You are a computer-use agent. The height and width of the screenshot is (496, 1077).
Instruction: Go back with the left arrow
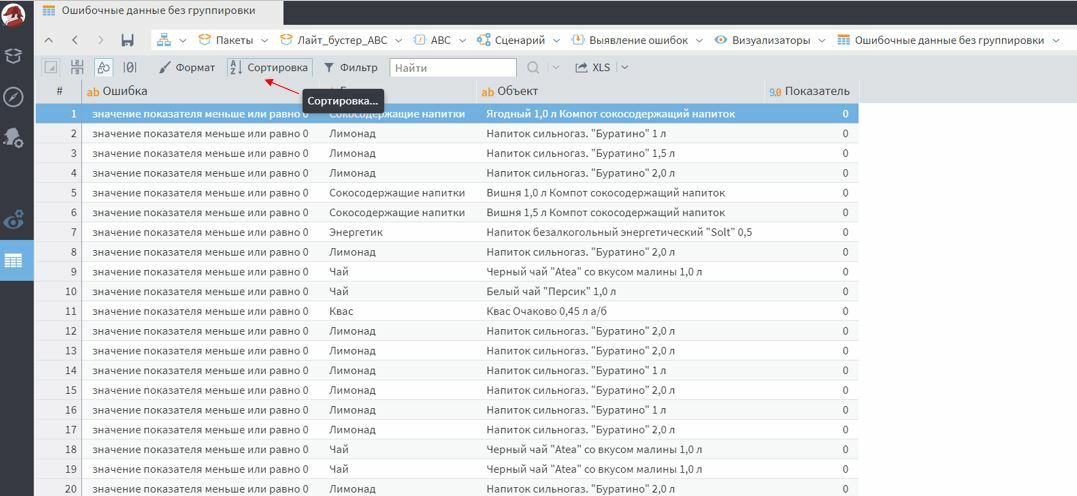pos(75,40)
